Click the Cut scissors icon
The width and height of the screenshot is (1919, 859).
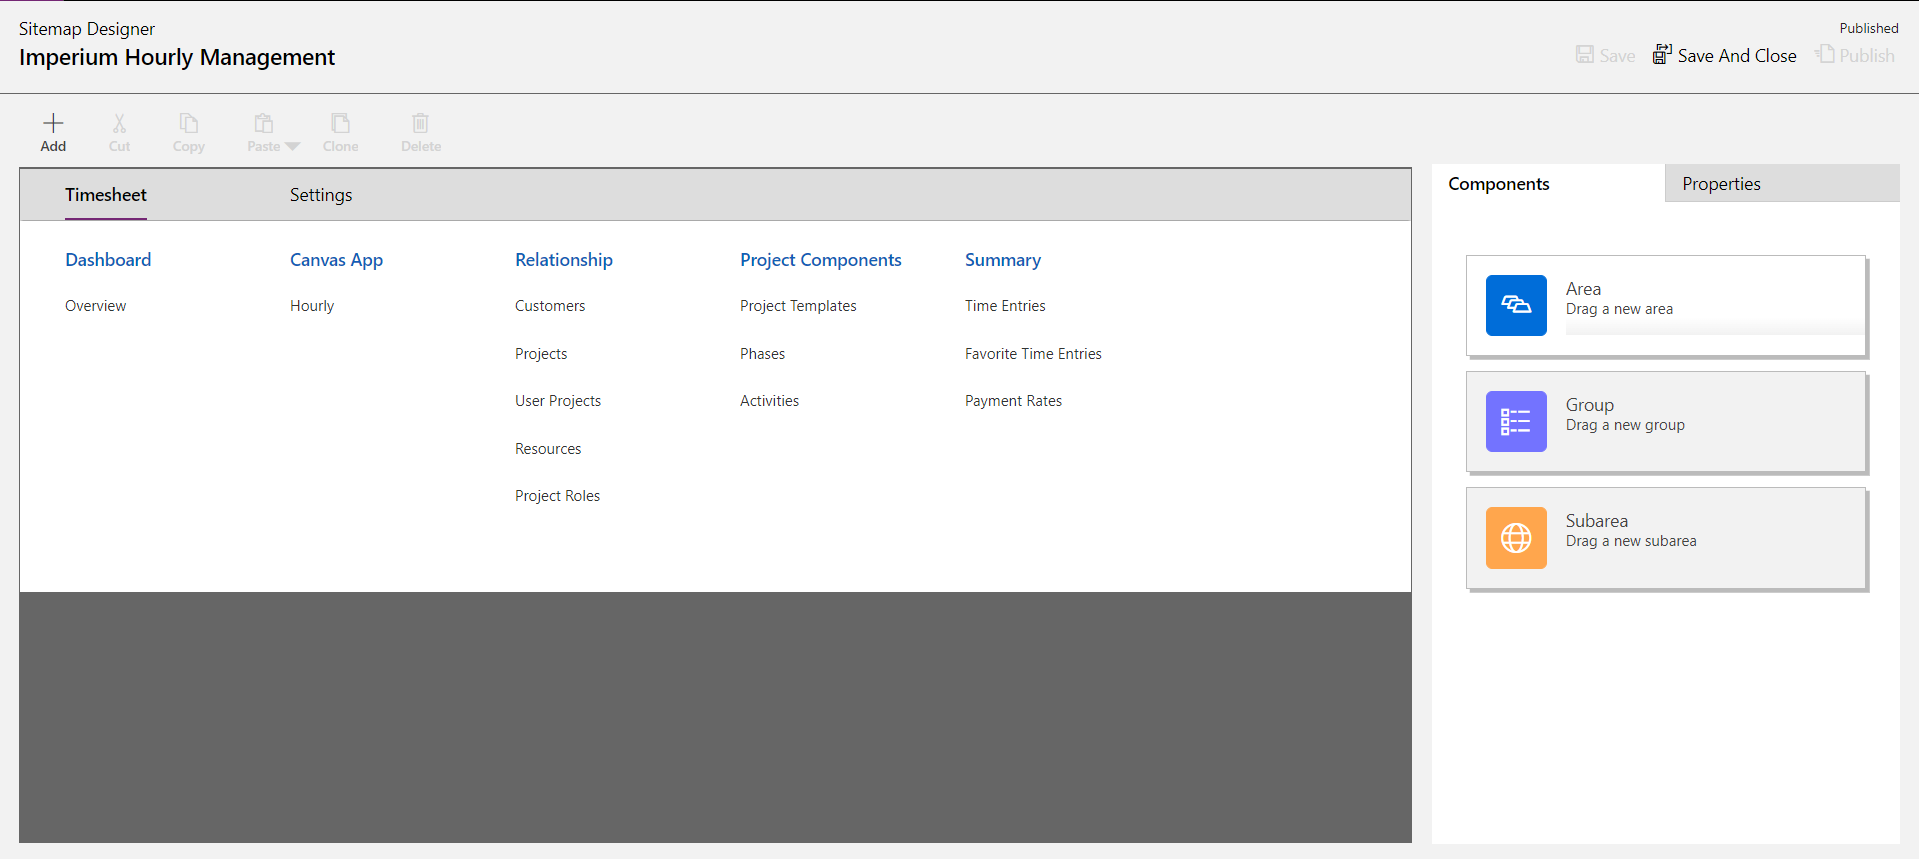(119, 124)
